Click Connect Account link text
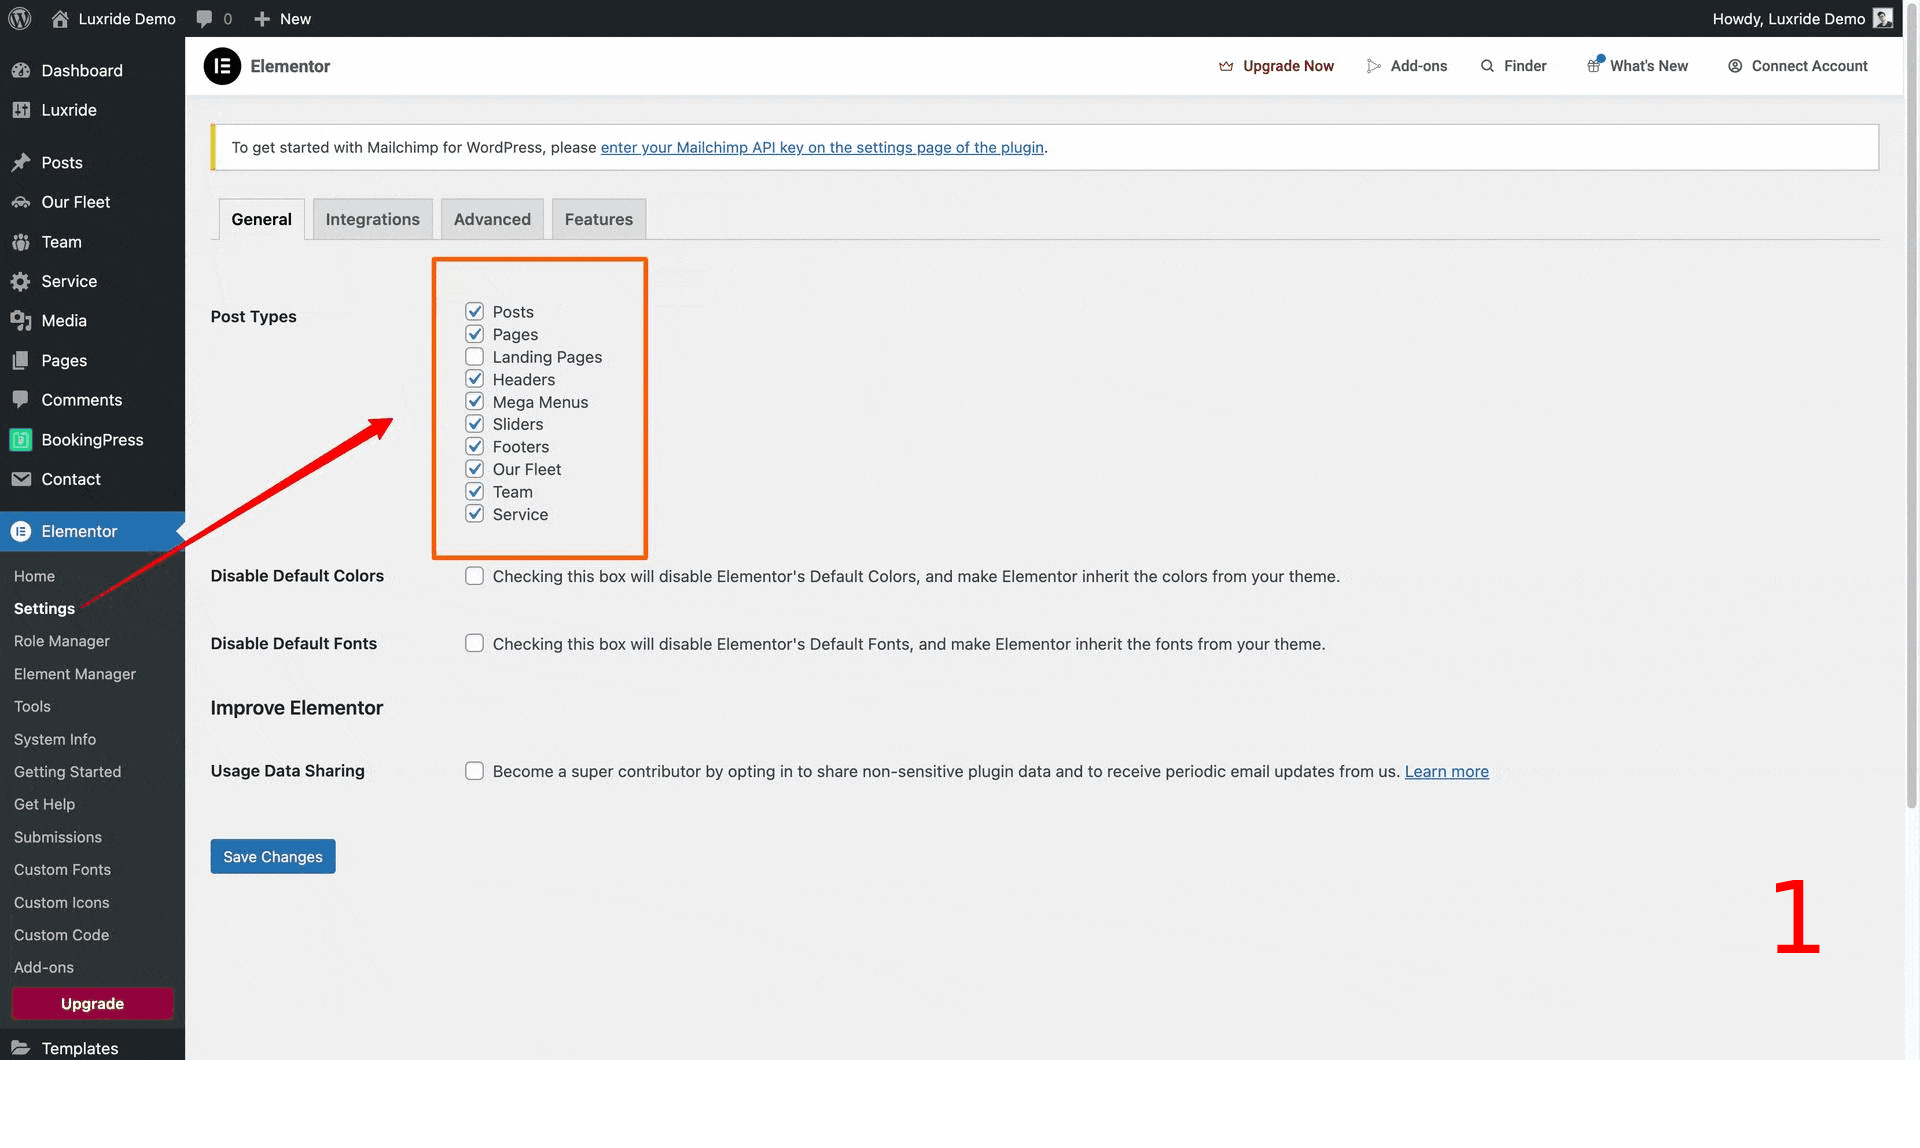 (1810, 66)
